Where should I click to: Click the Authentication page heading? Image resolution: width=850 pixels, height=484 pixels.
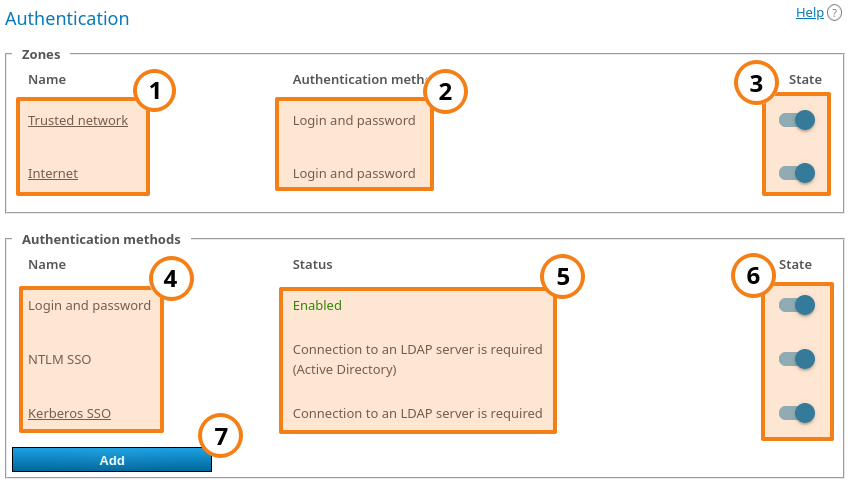[68, 19]
